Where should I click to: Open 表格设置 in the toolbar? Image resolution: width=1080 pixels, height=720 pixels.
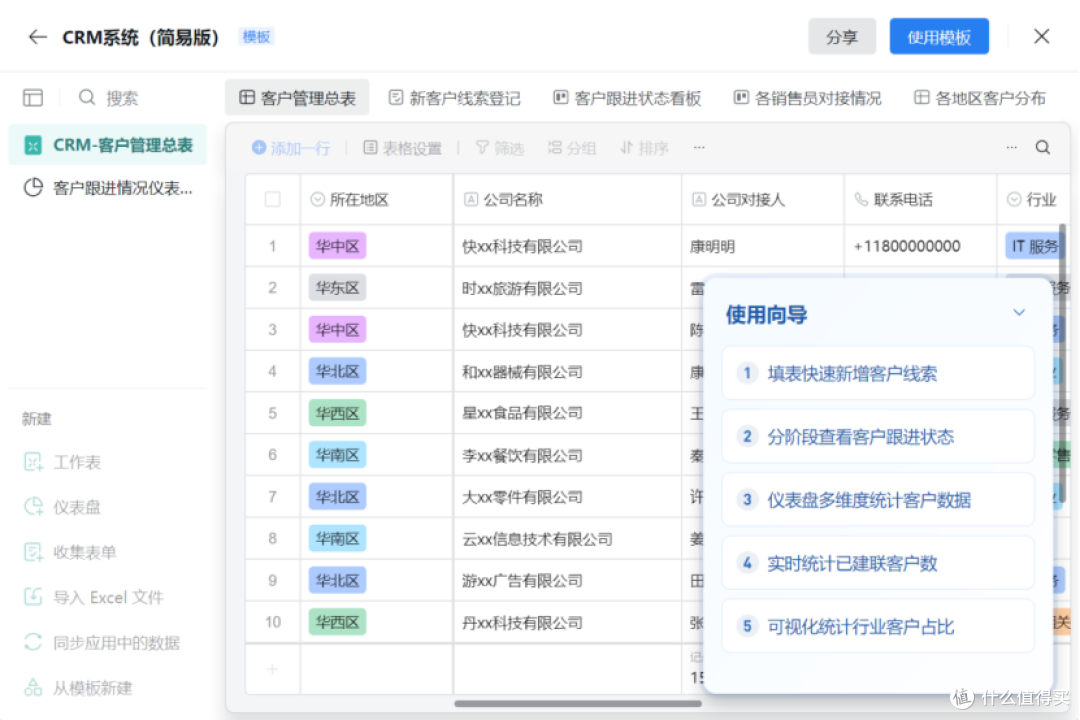click(x=403, y=148)
